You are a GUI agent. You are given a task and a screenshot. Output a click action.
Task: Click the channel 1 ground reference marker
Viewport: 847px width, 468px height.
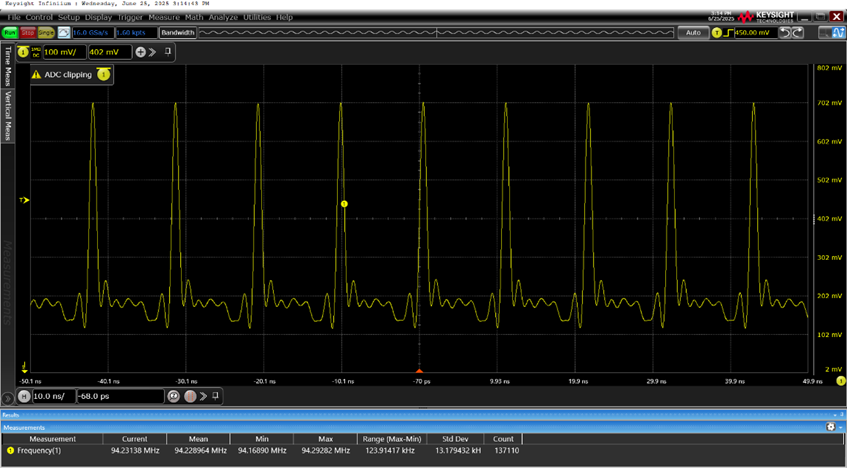[24, 368]
